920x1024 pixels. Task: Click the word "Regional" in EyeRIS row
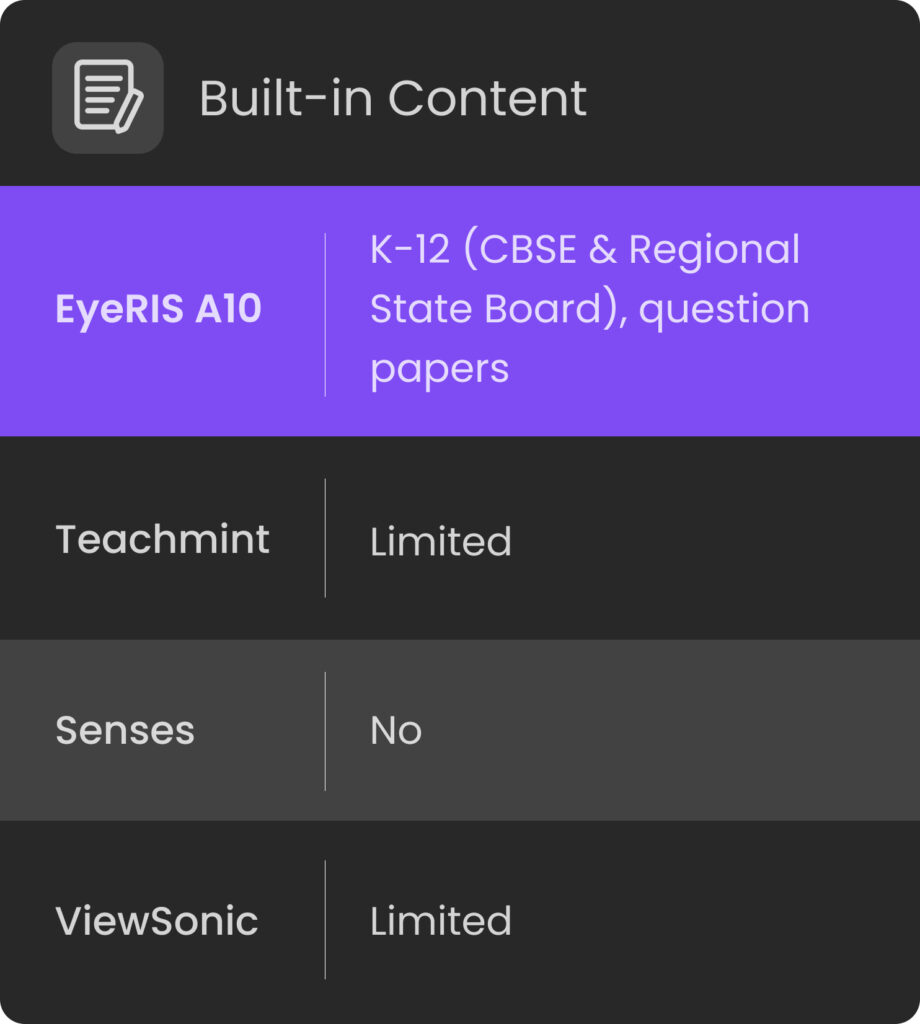point(714,250)
